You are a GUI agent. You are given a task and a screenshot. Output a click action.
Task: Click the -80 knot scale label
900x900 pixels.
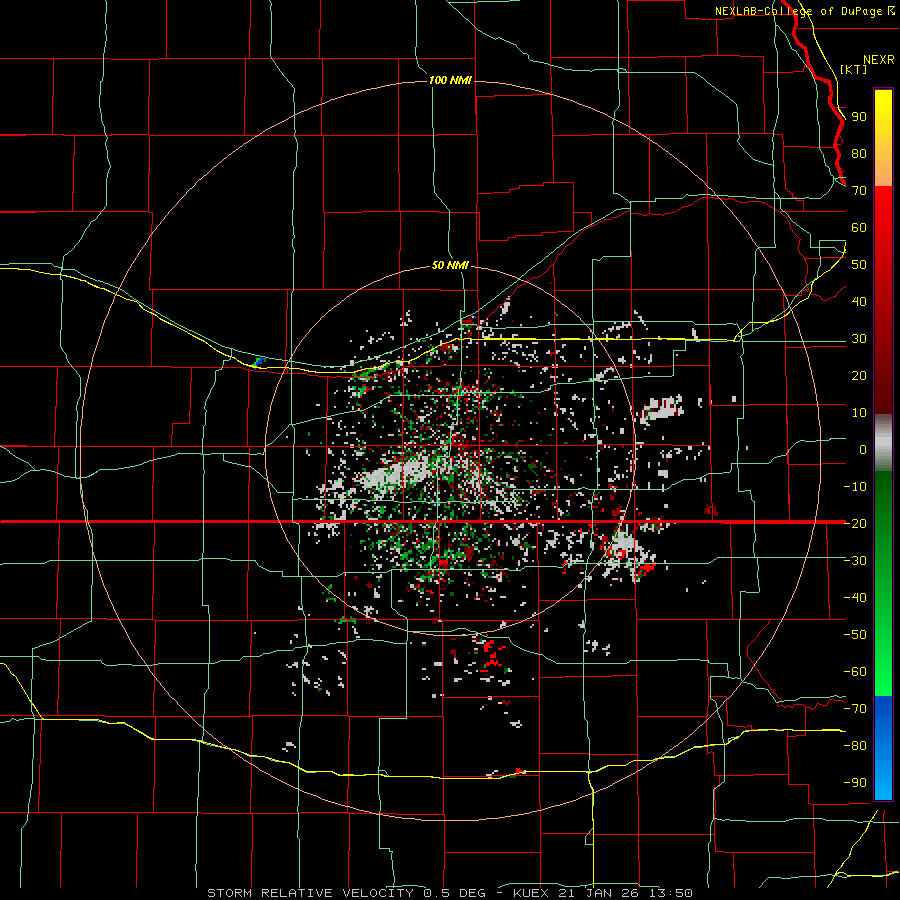855,746
